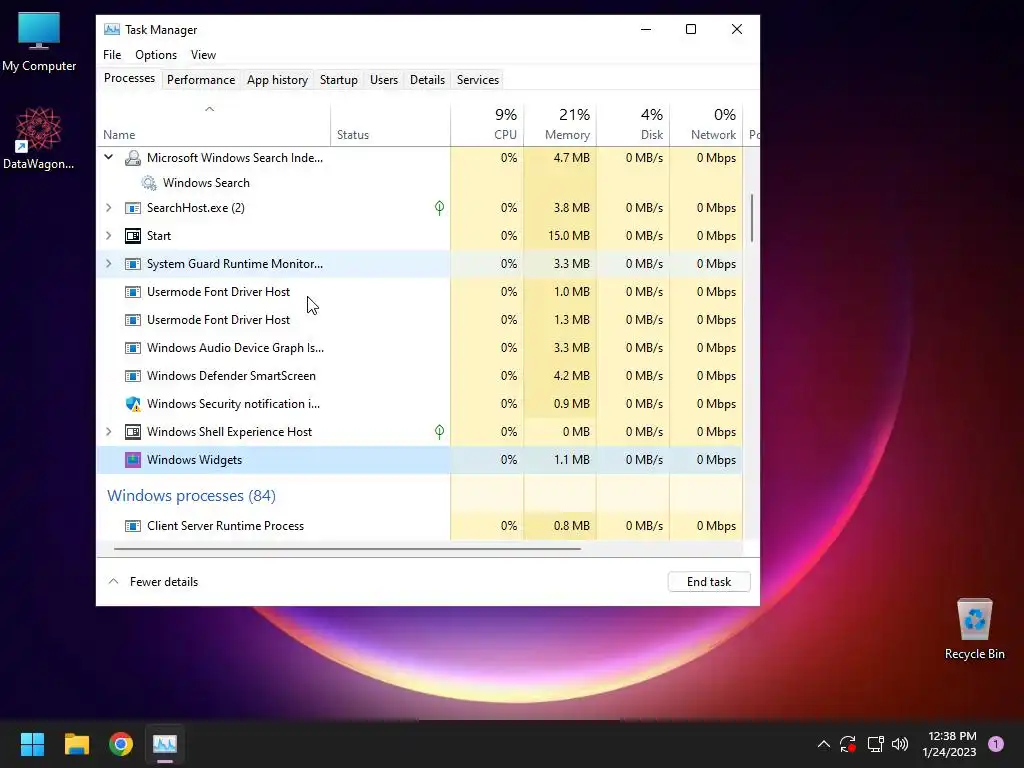Viewport: 1024px width, 768px height.
Task: Click the volume speaker tray icon
Action: pyautogui.click(x=900, y=744)
